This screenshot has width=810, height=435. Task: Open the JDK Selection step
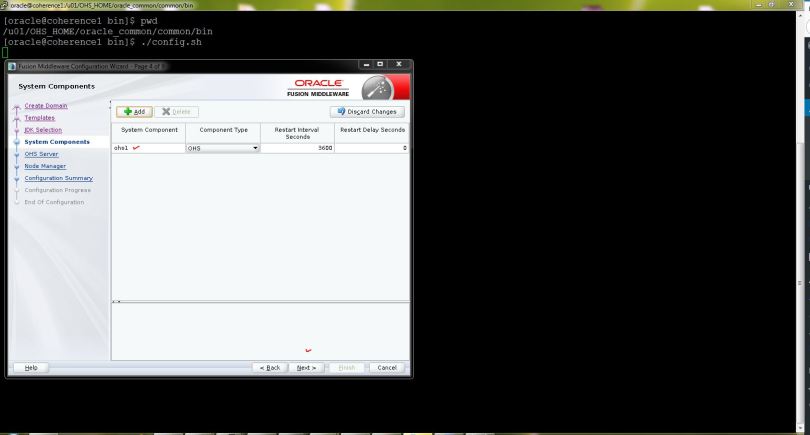click(x=43, y=130)
